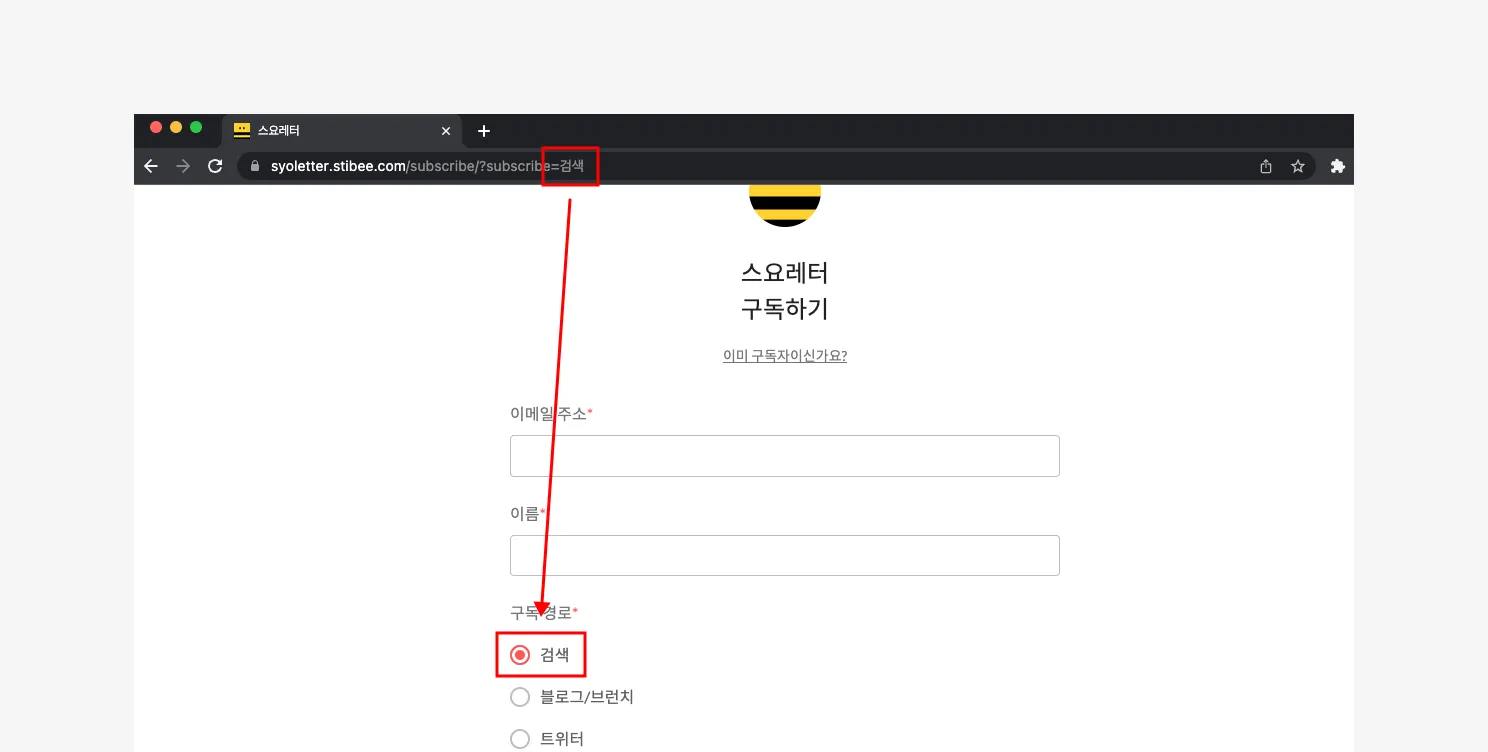The height and width of the screenshot is (752, 1488).
Task: Select the 검색 radio option
Action: coord(520,655)
